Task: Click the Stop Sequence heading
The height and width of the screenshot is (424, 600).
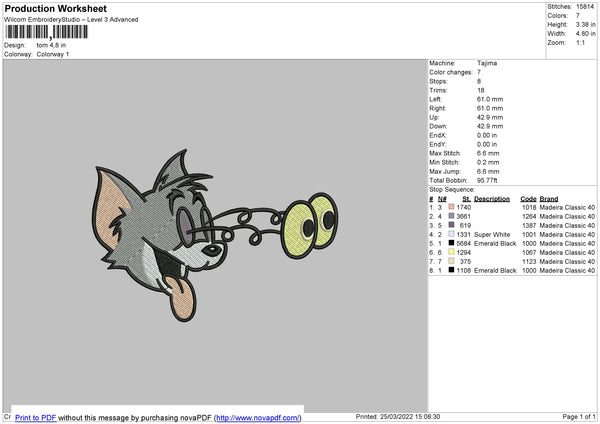Action: click(452, 190)
